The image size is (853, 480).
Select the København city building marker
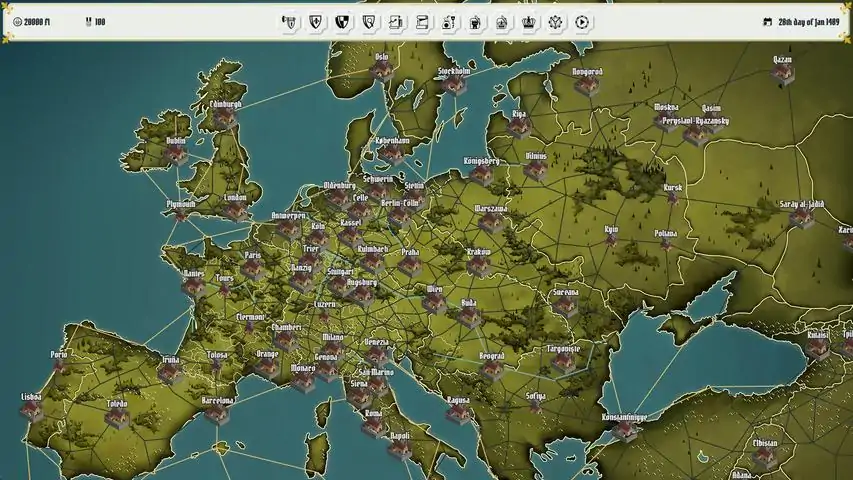point(392,155)
